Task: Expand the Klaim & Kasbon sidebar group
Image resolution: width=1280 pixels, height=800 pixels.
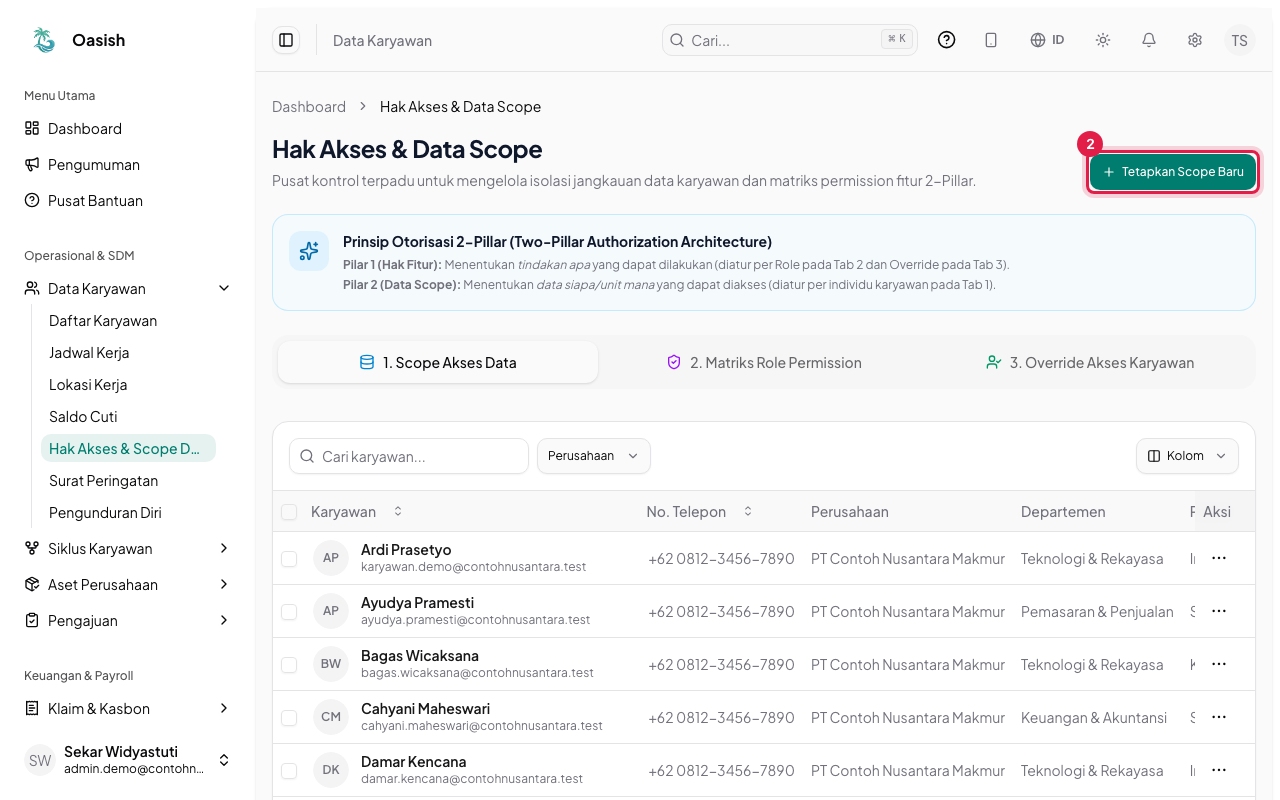Action: [x=128, y=709]
